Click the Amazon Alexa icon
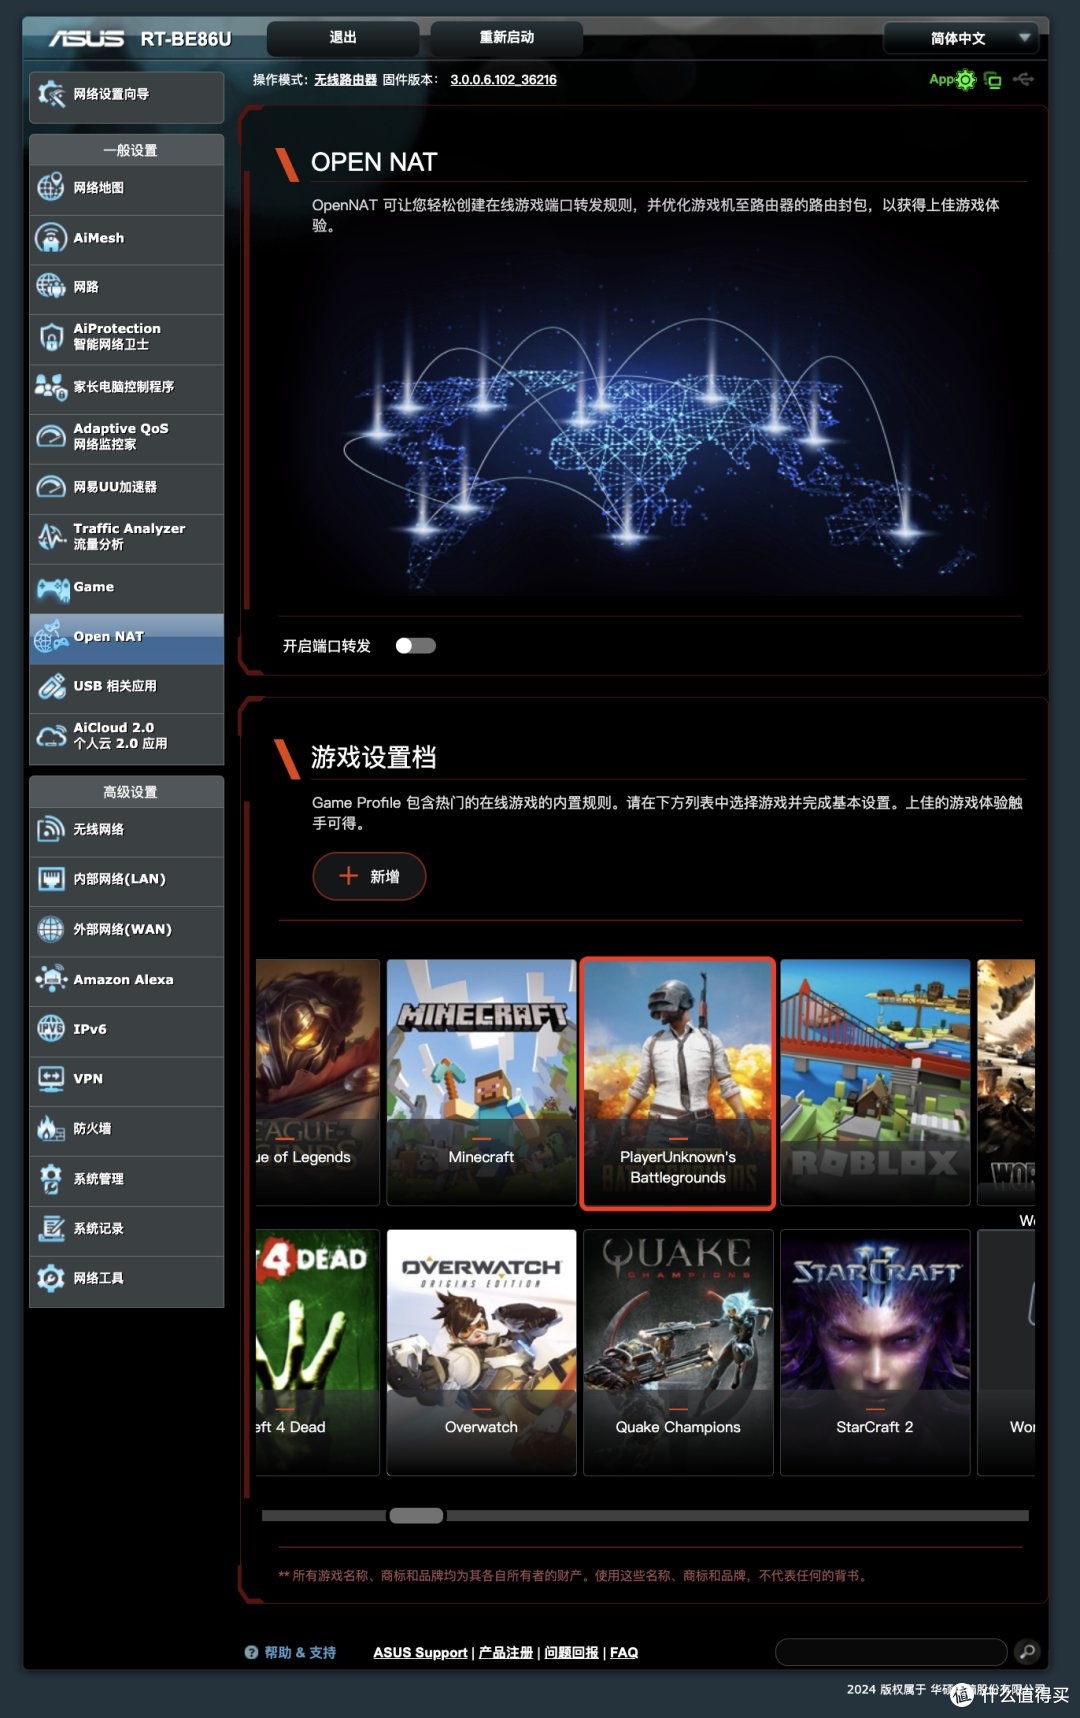The image size is (1080, 1718). (51, 979)
